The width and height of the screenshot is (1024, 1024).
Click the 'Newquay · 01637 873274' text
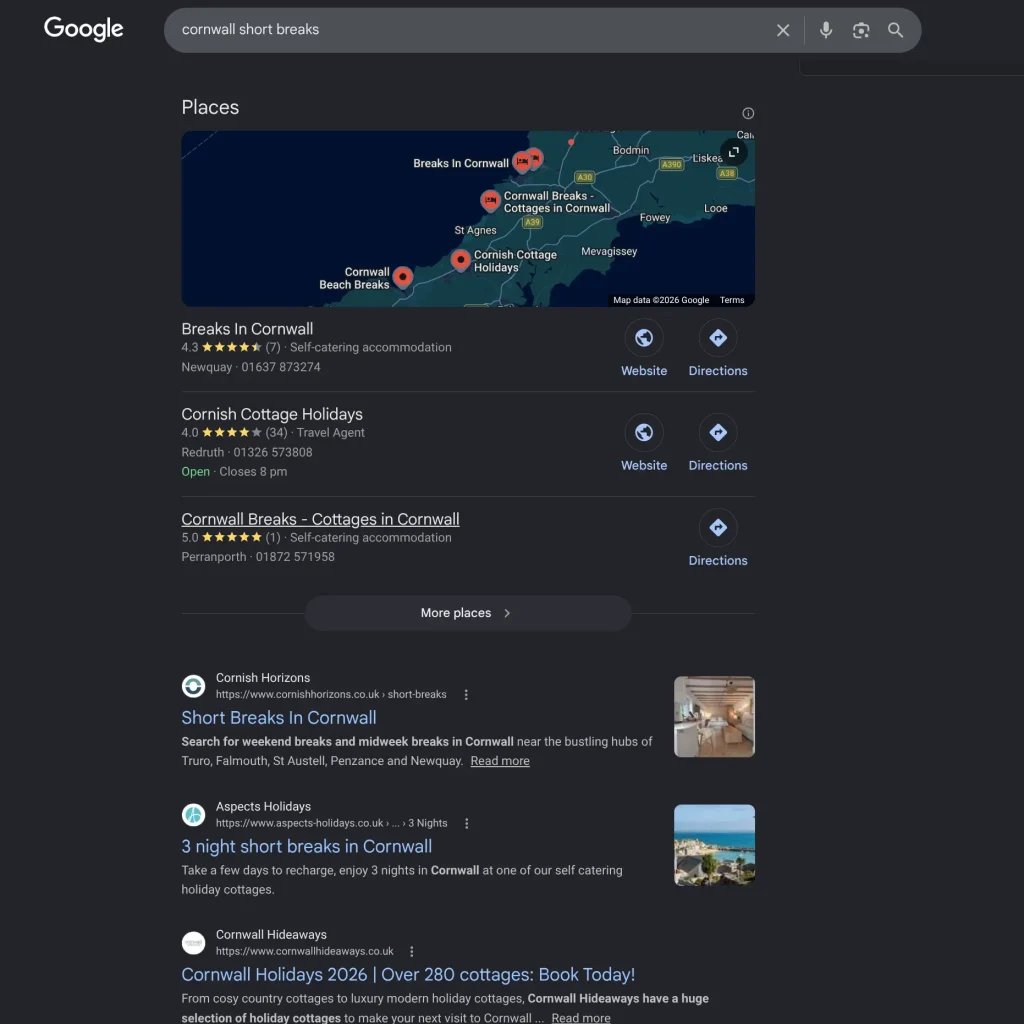pyautogui.click(x=251, y=367)
